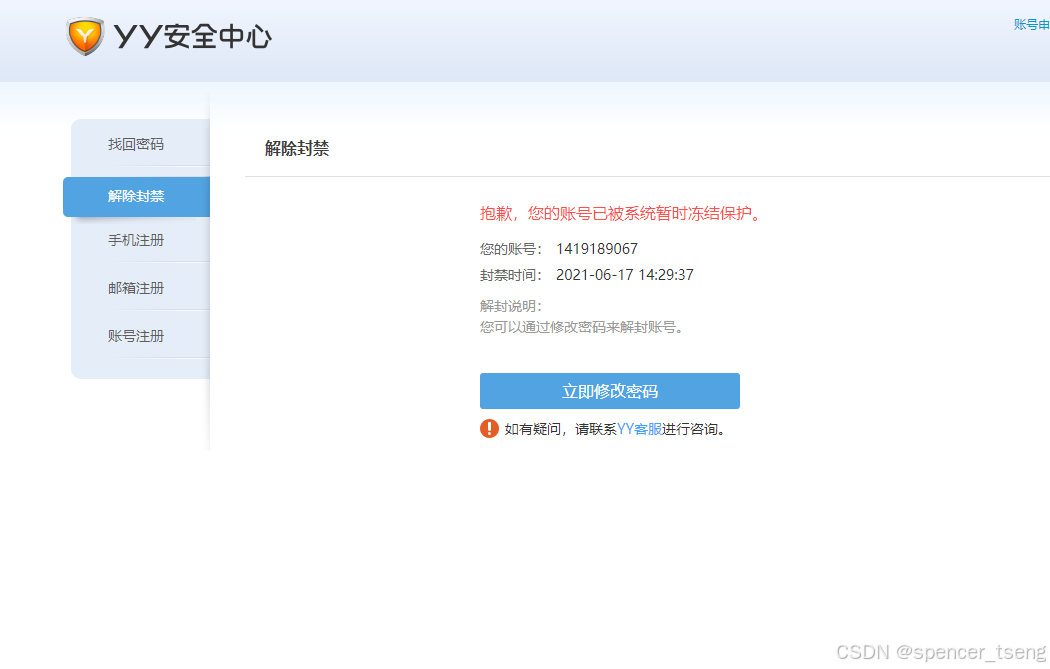Click the red frozen account notice text
This screenshot has width=1050, height=669.
pos(621,214)
